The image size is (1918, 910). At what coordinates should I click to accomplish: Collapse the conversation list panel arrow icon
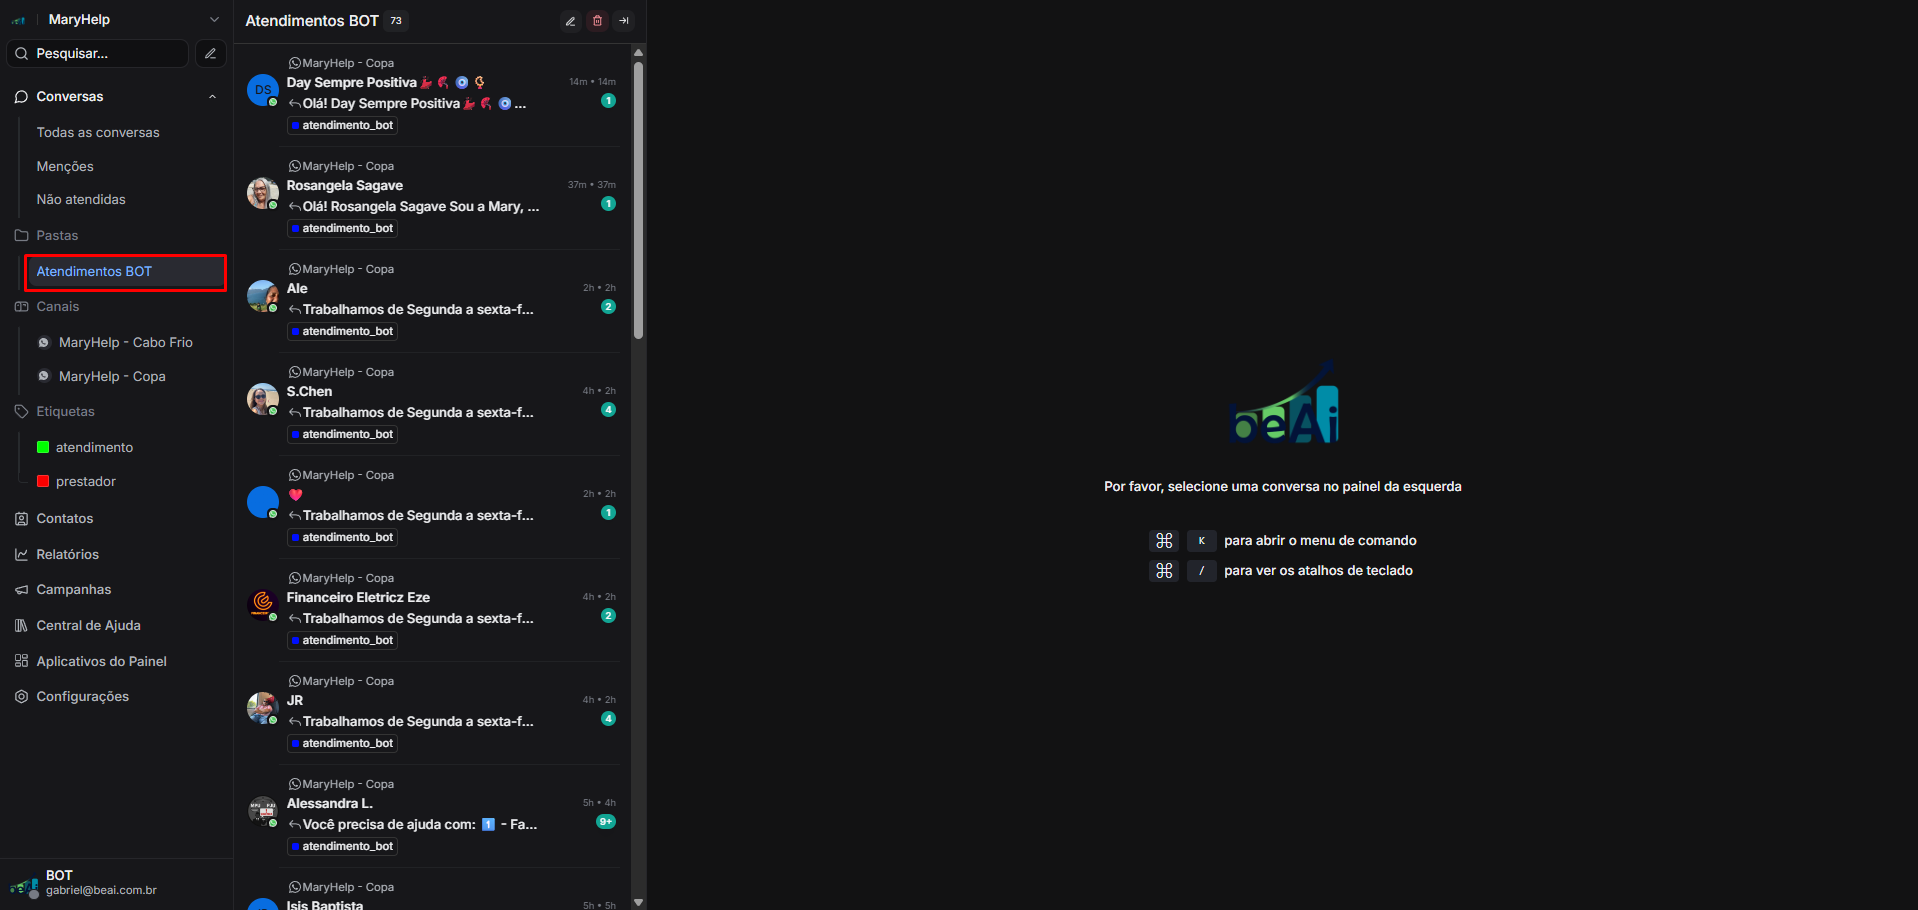[x=624, y=21]
